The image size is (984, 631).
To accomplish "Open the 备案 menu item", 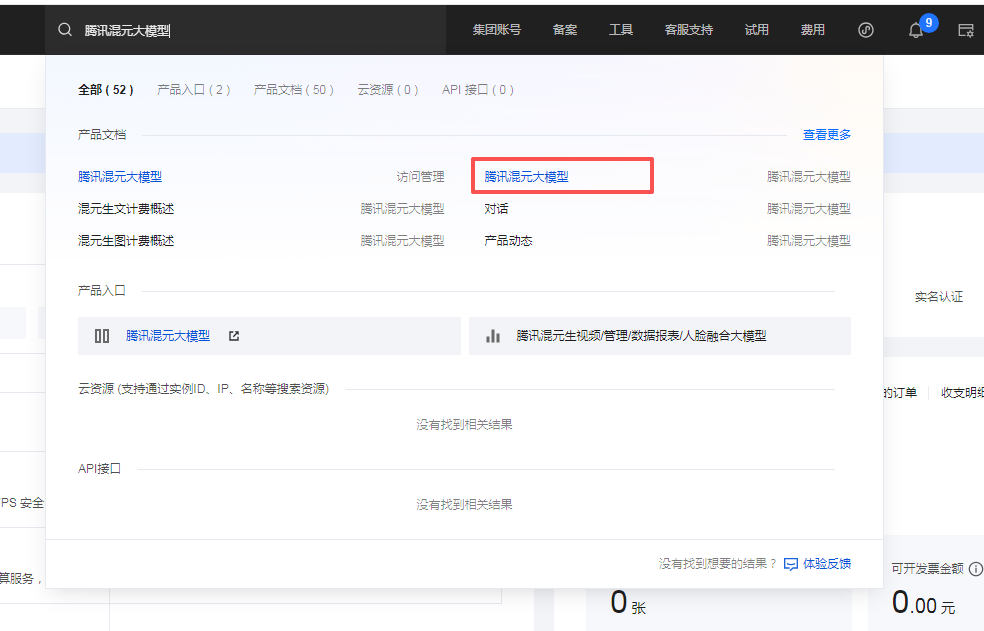I will 565,30.
